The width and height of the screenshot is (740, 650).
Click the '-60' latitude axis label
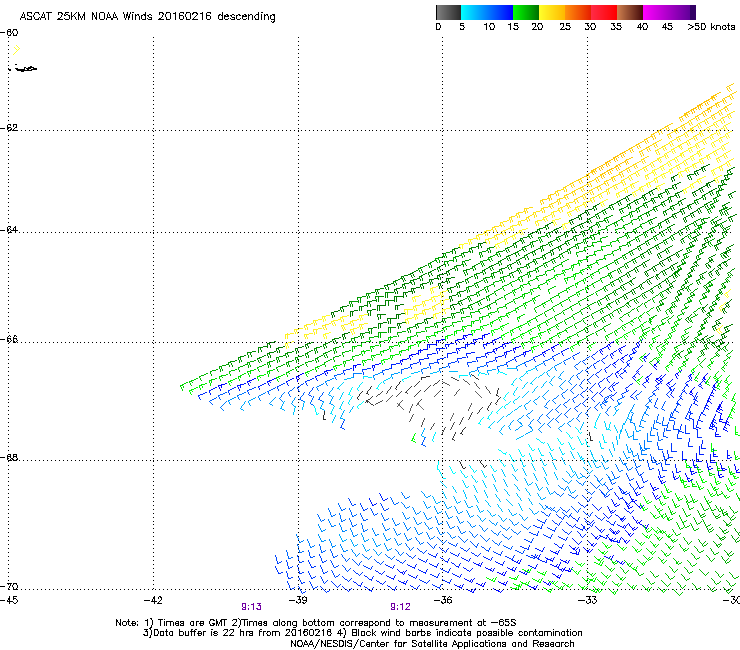coord(9,33)
